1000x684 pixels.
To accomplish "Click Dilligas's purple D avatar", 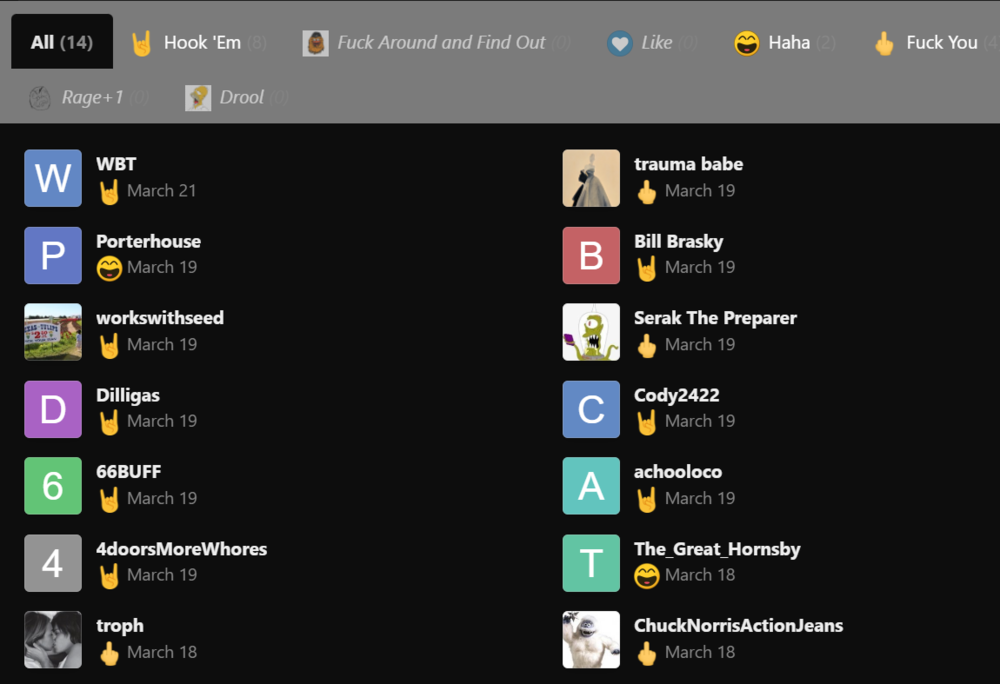I will [53, 409].
